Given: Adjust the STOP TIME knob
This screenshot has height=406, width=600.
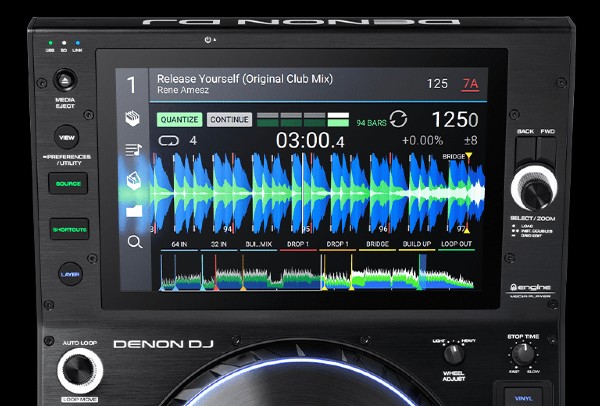Looking at the screenshot, I should [523, 354].
